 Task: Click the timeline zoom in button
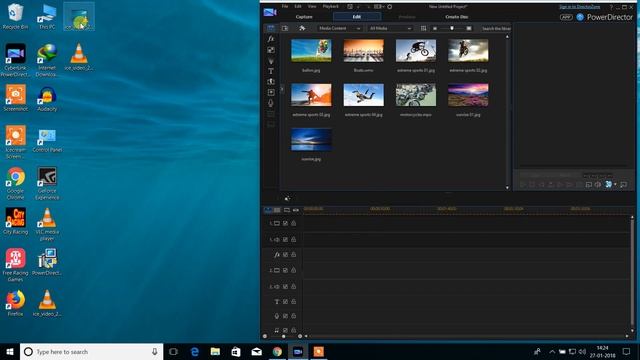(x=300, y=336)
